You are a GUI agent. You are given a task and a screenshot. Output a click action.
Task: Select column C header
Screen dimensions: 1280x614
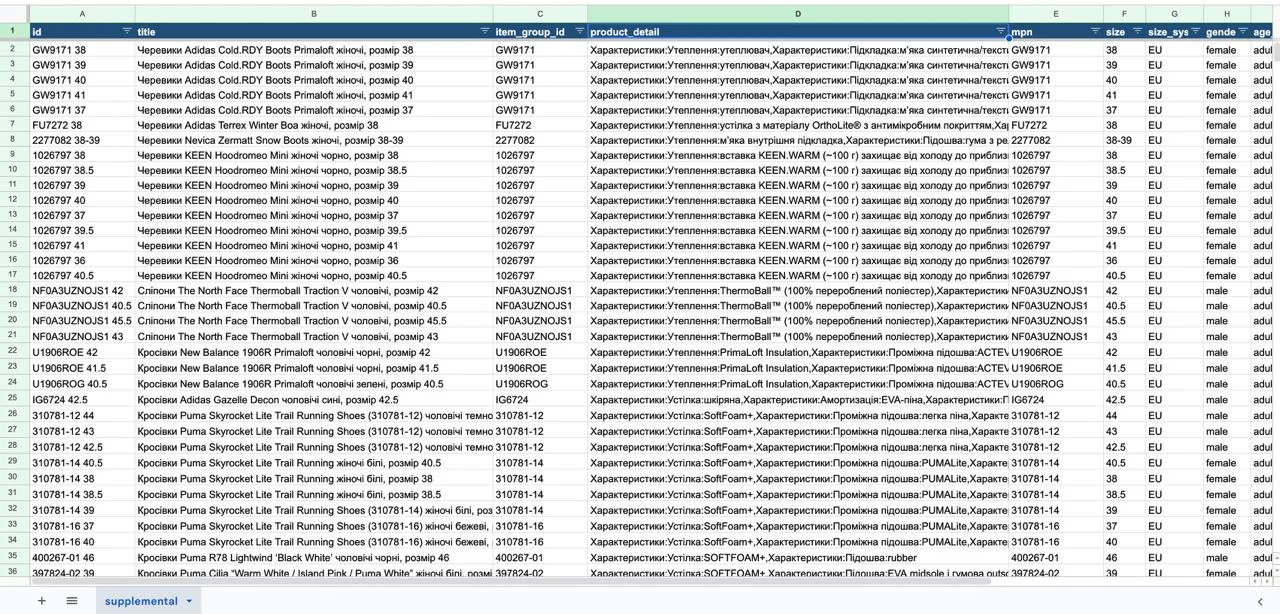point(540,14)
